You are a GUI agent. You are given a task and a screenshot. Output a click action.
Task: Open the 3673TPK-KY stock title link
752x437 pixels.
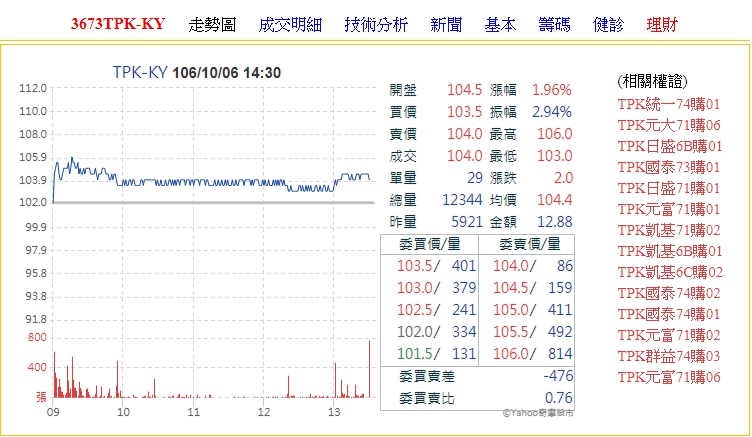pyautogui.click(x=118, y=24)
